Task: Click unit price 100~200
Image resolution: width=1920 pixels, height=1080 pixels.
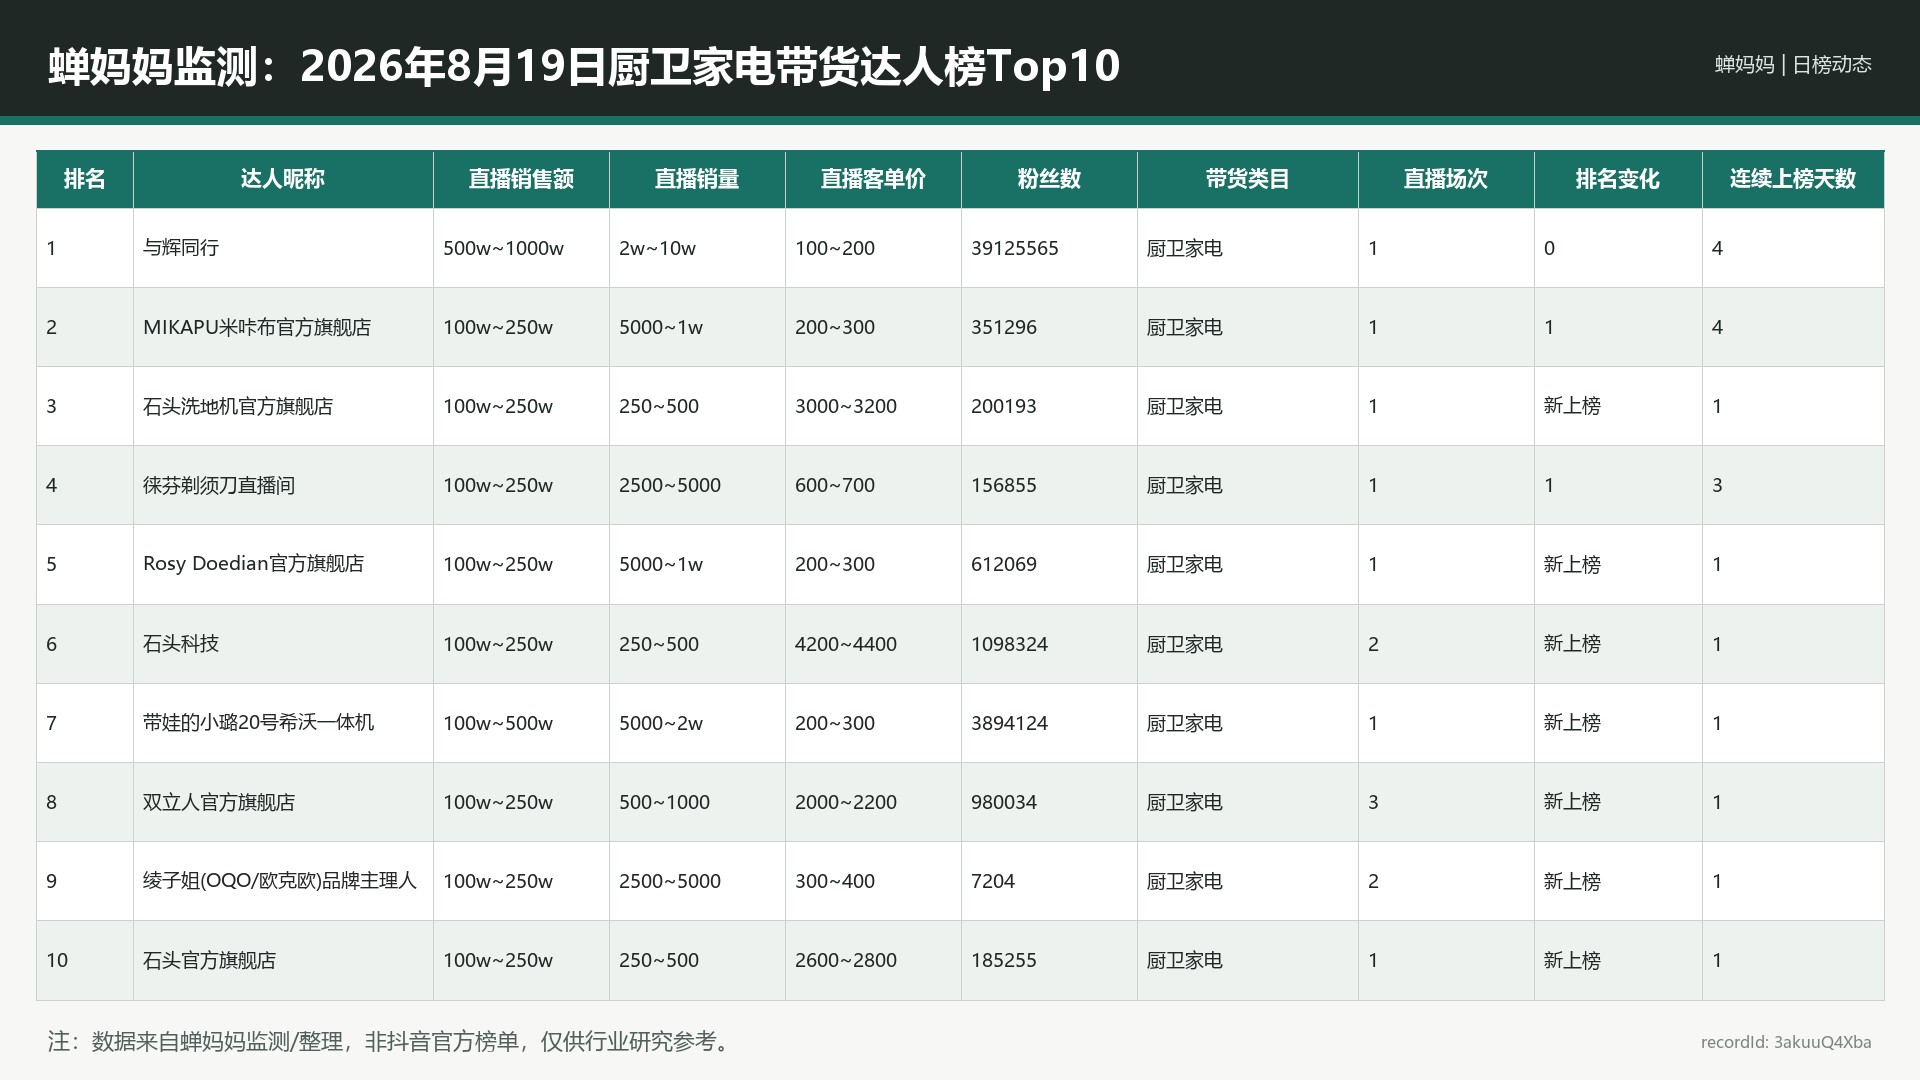Action: (x=835, y=248)
